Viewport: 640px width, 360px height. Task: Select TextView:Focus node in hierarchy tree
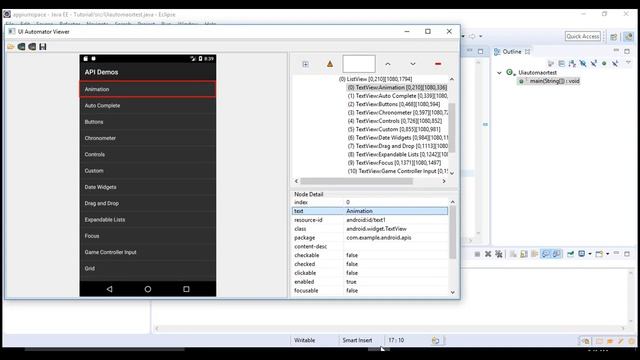(x=394, y=163)
